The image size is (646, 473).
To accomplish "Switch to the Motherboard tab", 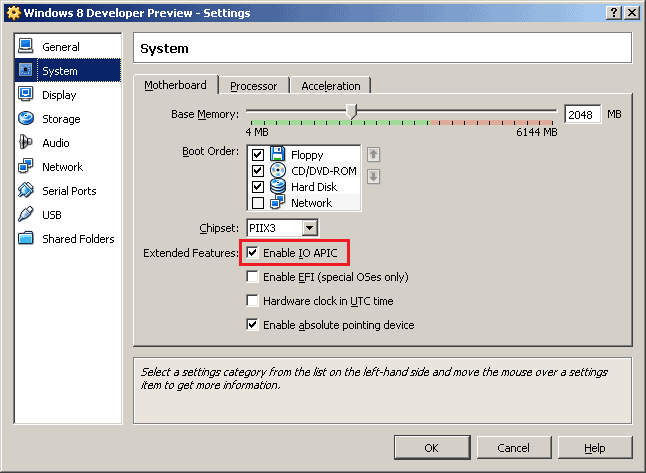I will (x=176, y=85).
